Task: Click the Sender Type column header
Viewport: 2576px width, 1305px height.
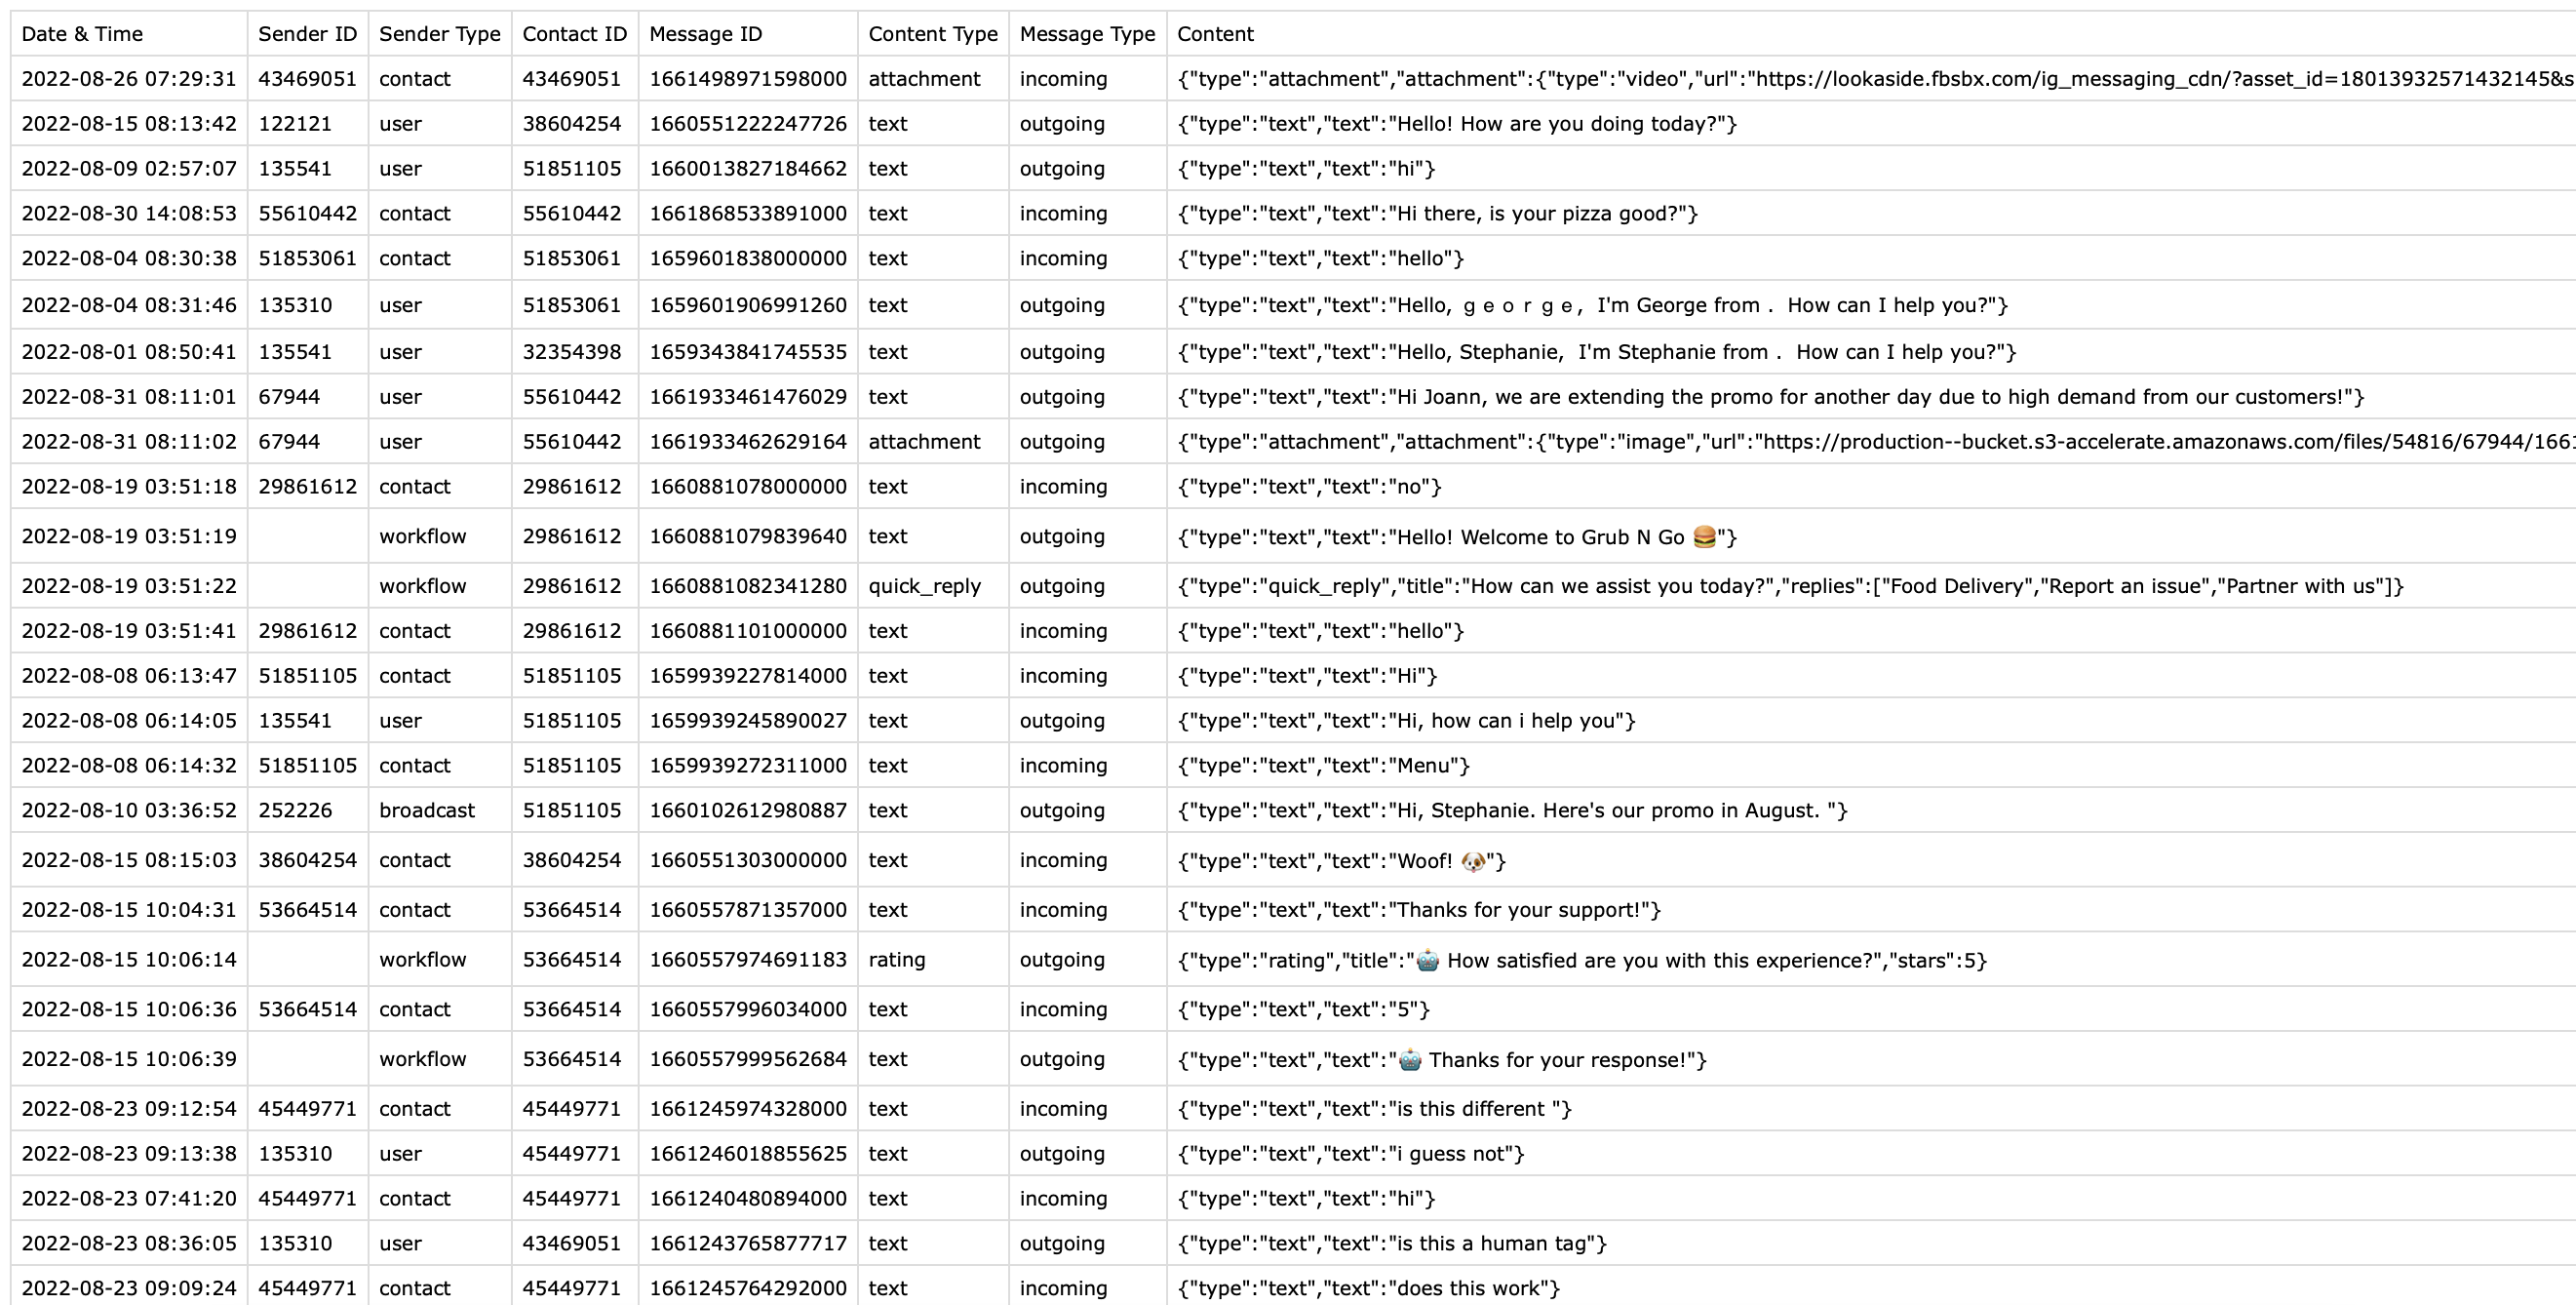Action: (x=439, y=34)
